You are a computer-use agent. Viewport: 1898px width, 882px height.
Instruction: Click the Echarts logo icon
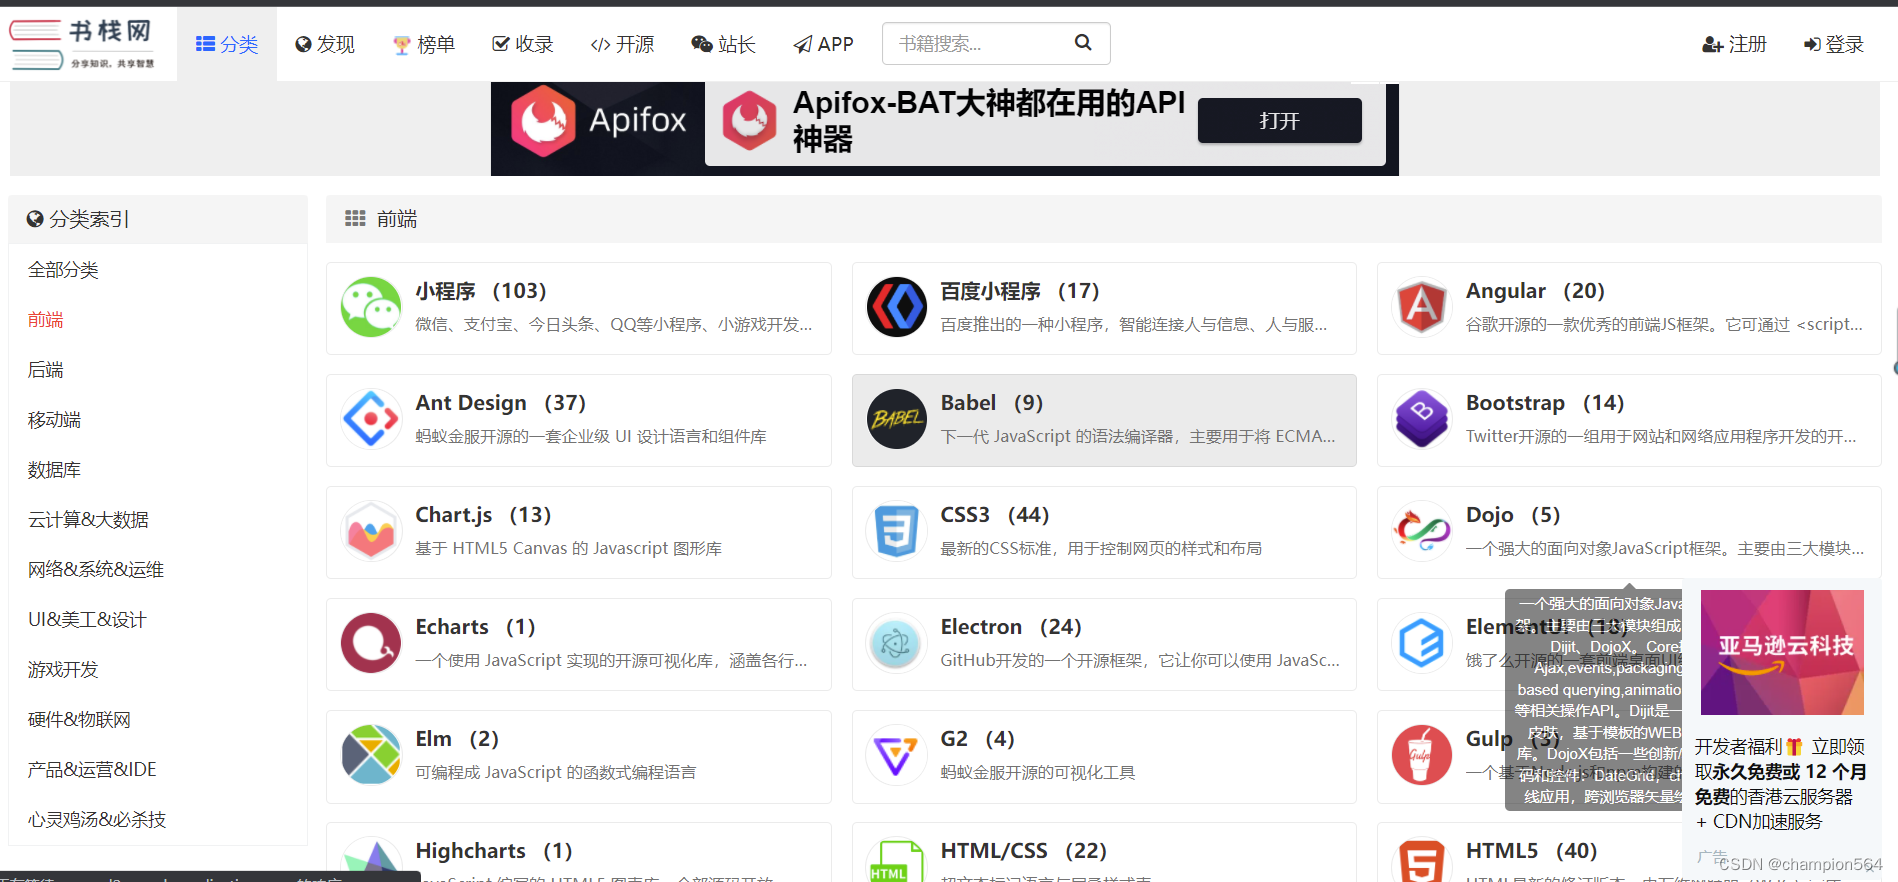click(x=371, y=643)
